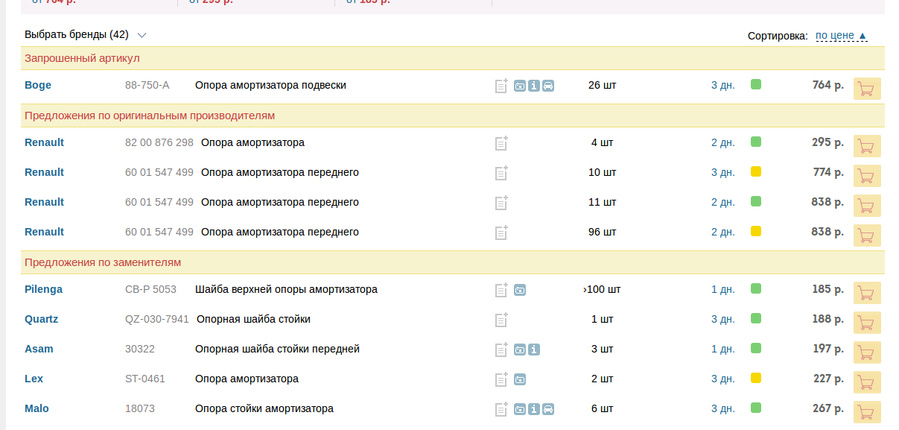Screen dimensions: 899x430
Task: Open the Asam brand link
Action: tap(39, 349)
